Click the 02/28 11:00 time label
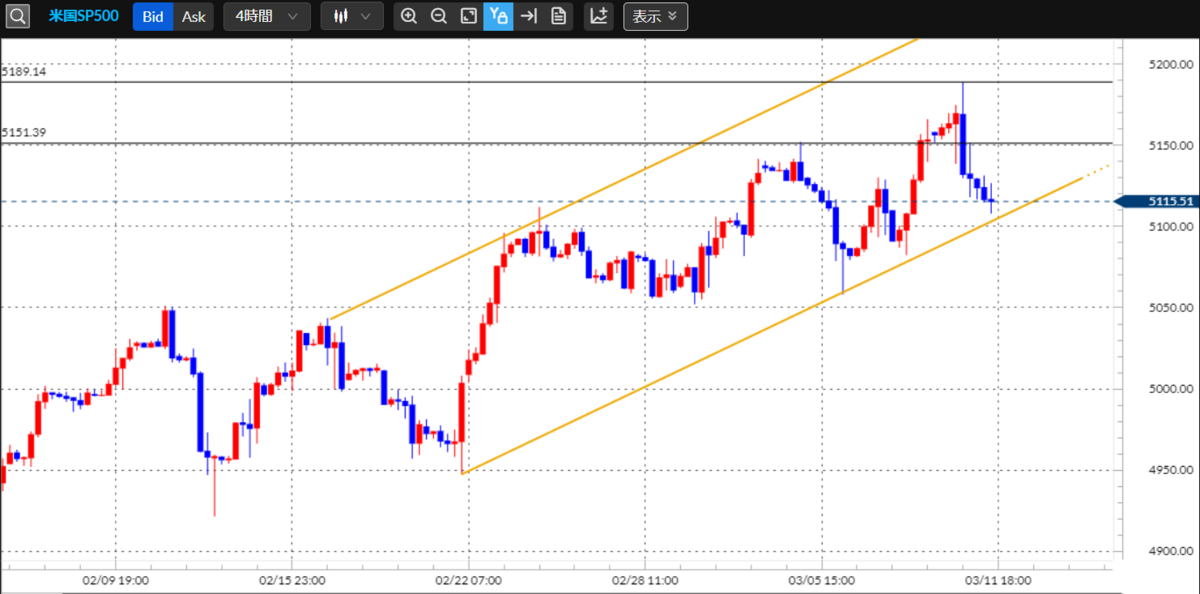This screenshot has width=1200, height=594. [645, 579]
